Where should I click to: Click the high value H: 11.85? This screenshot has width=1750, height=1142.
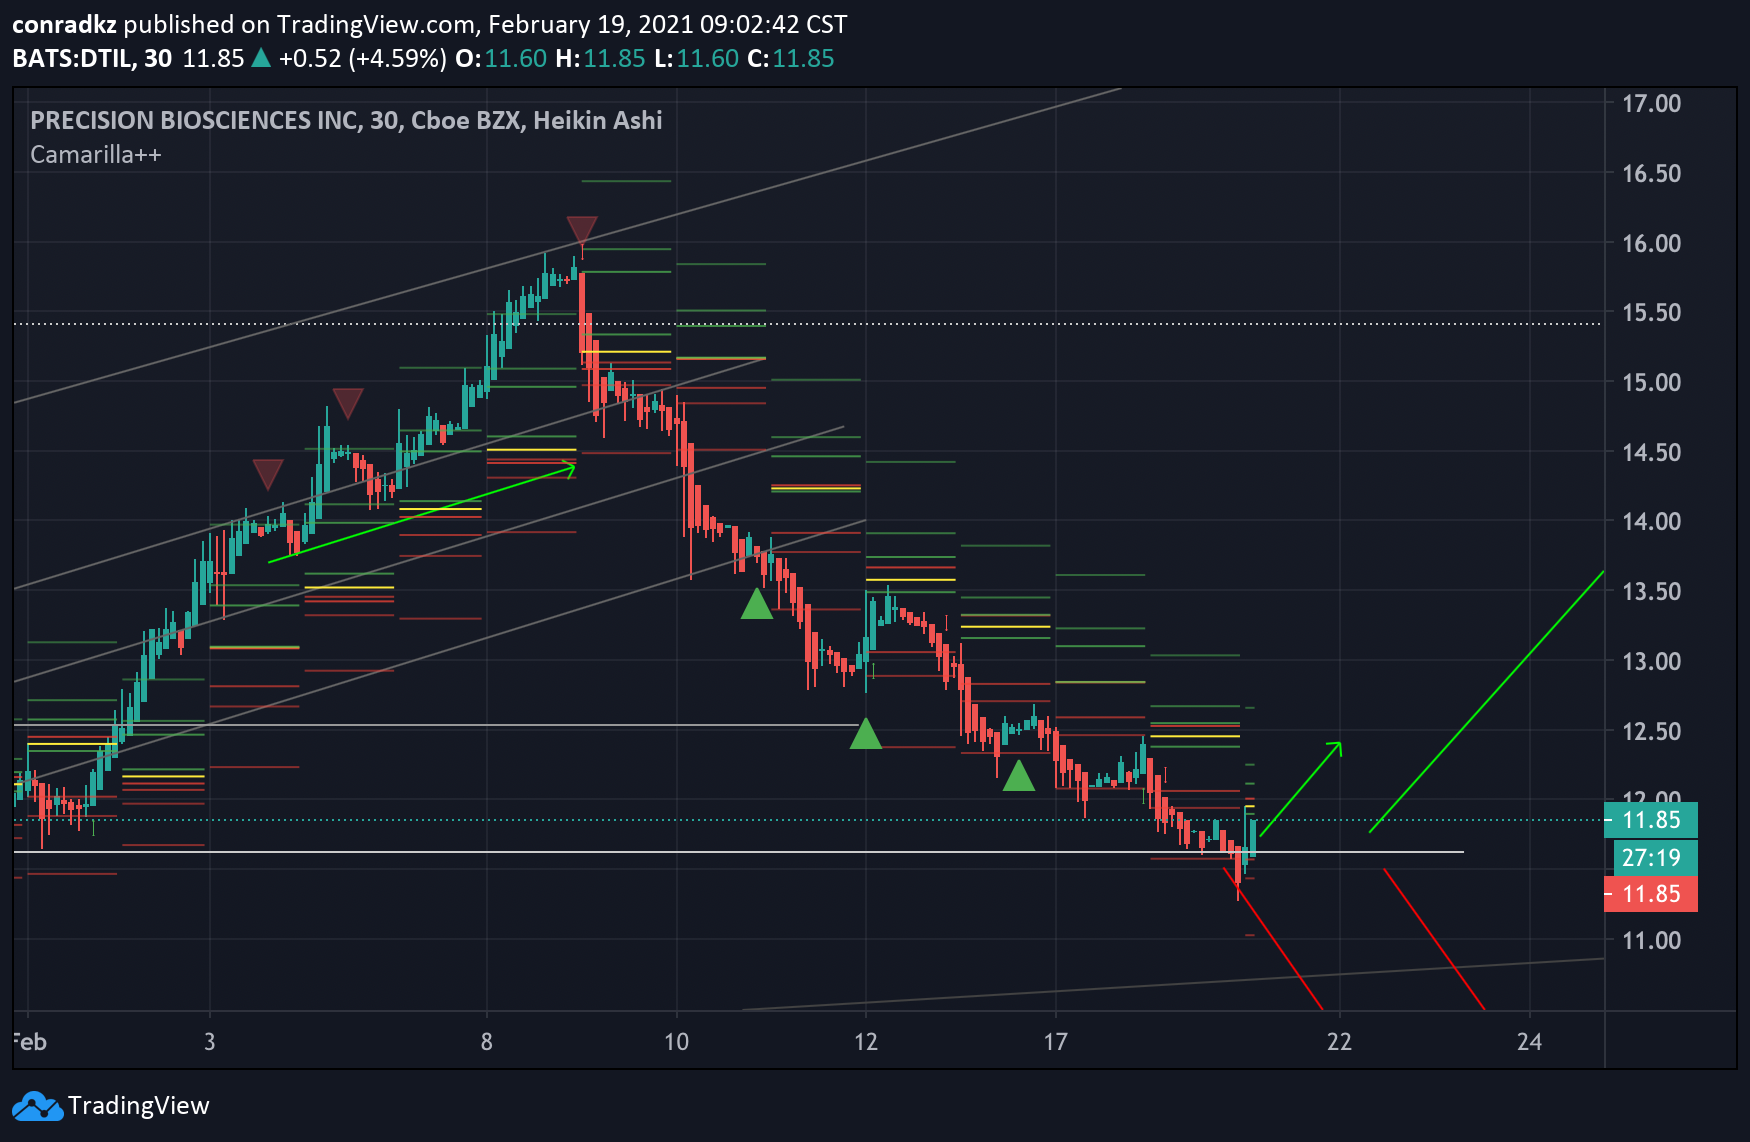[600, 58]
